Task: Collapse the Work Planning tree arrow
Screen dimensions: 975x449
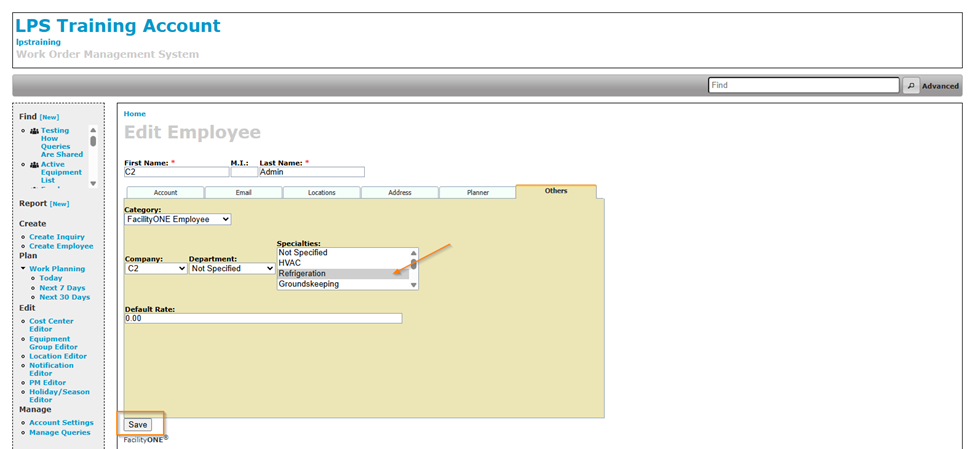Action: coord(22,269)
